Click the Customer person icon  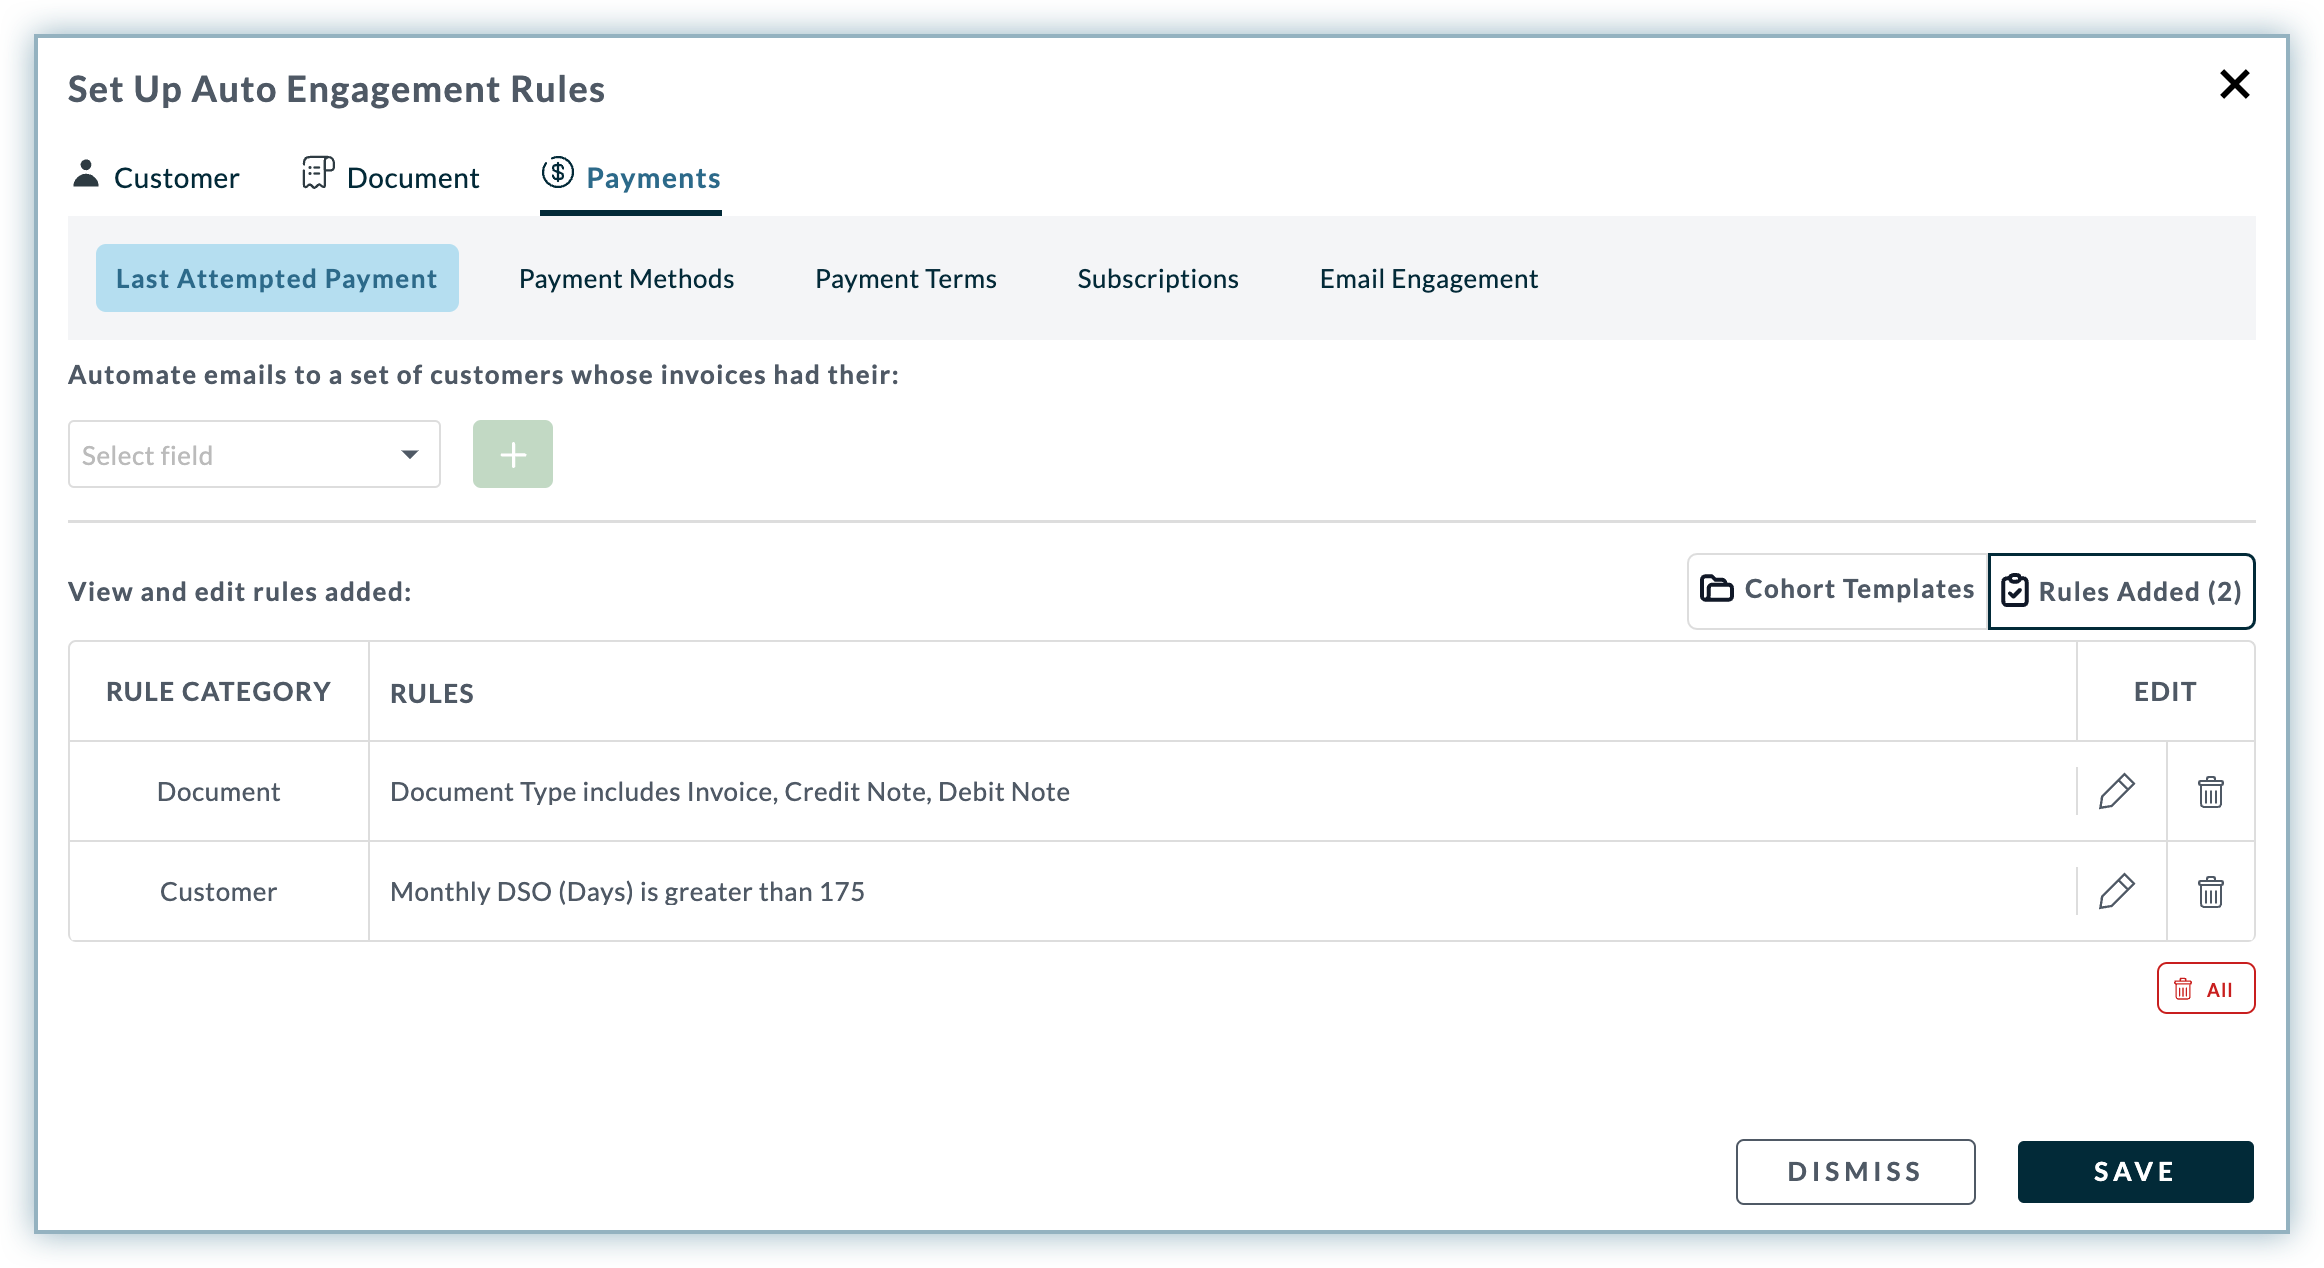pos(86,173)
